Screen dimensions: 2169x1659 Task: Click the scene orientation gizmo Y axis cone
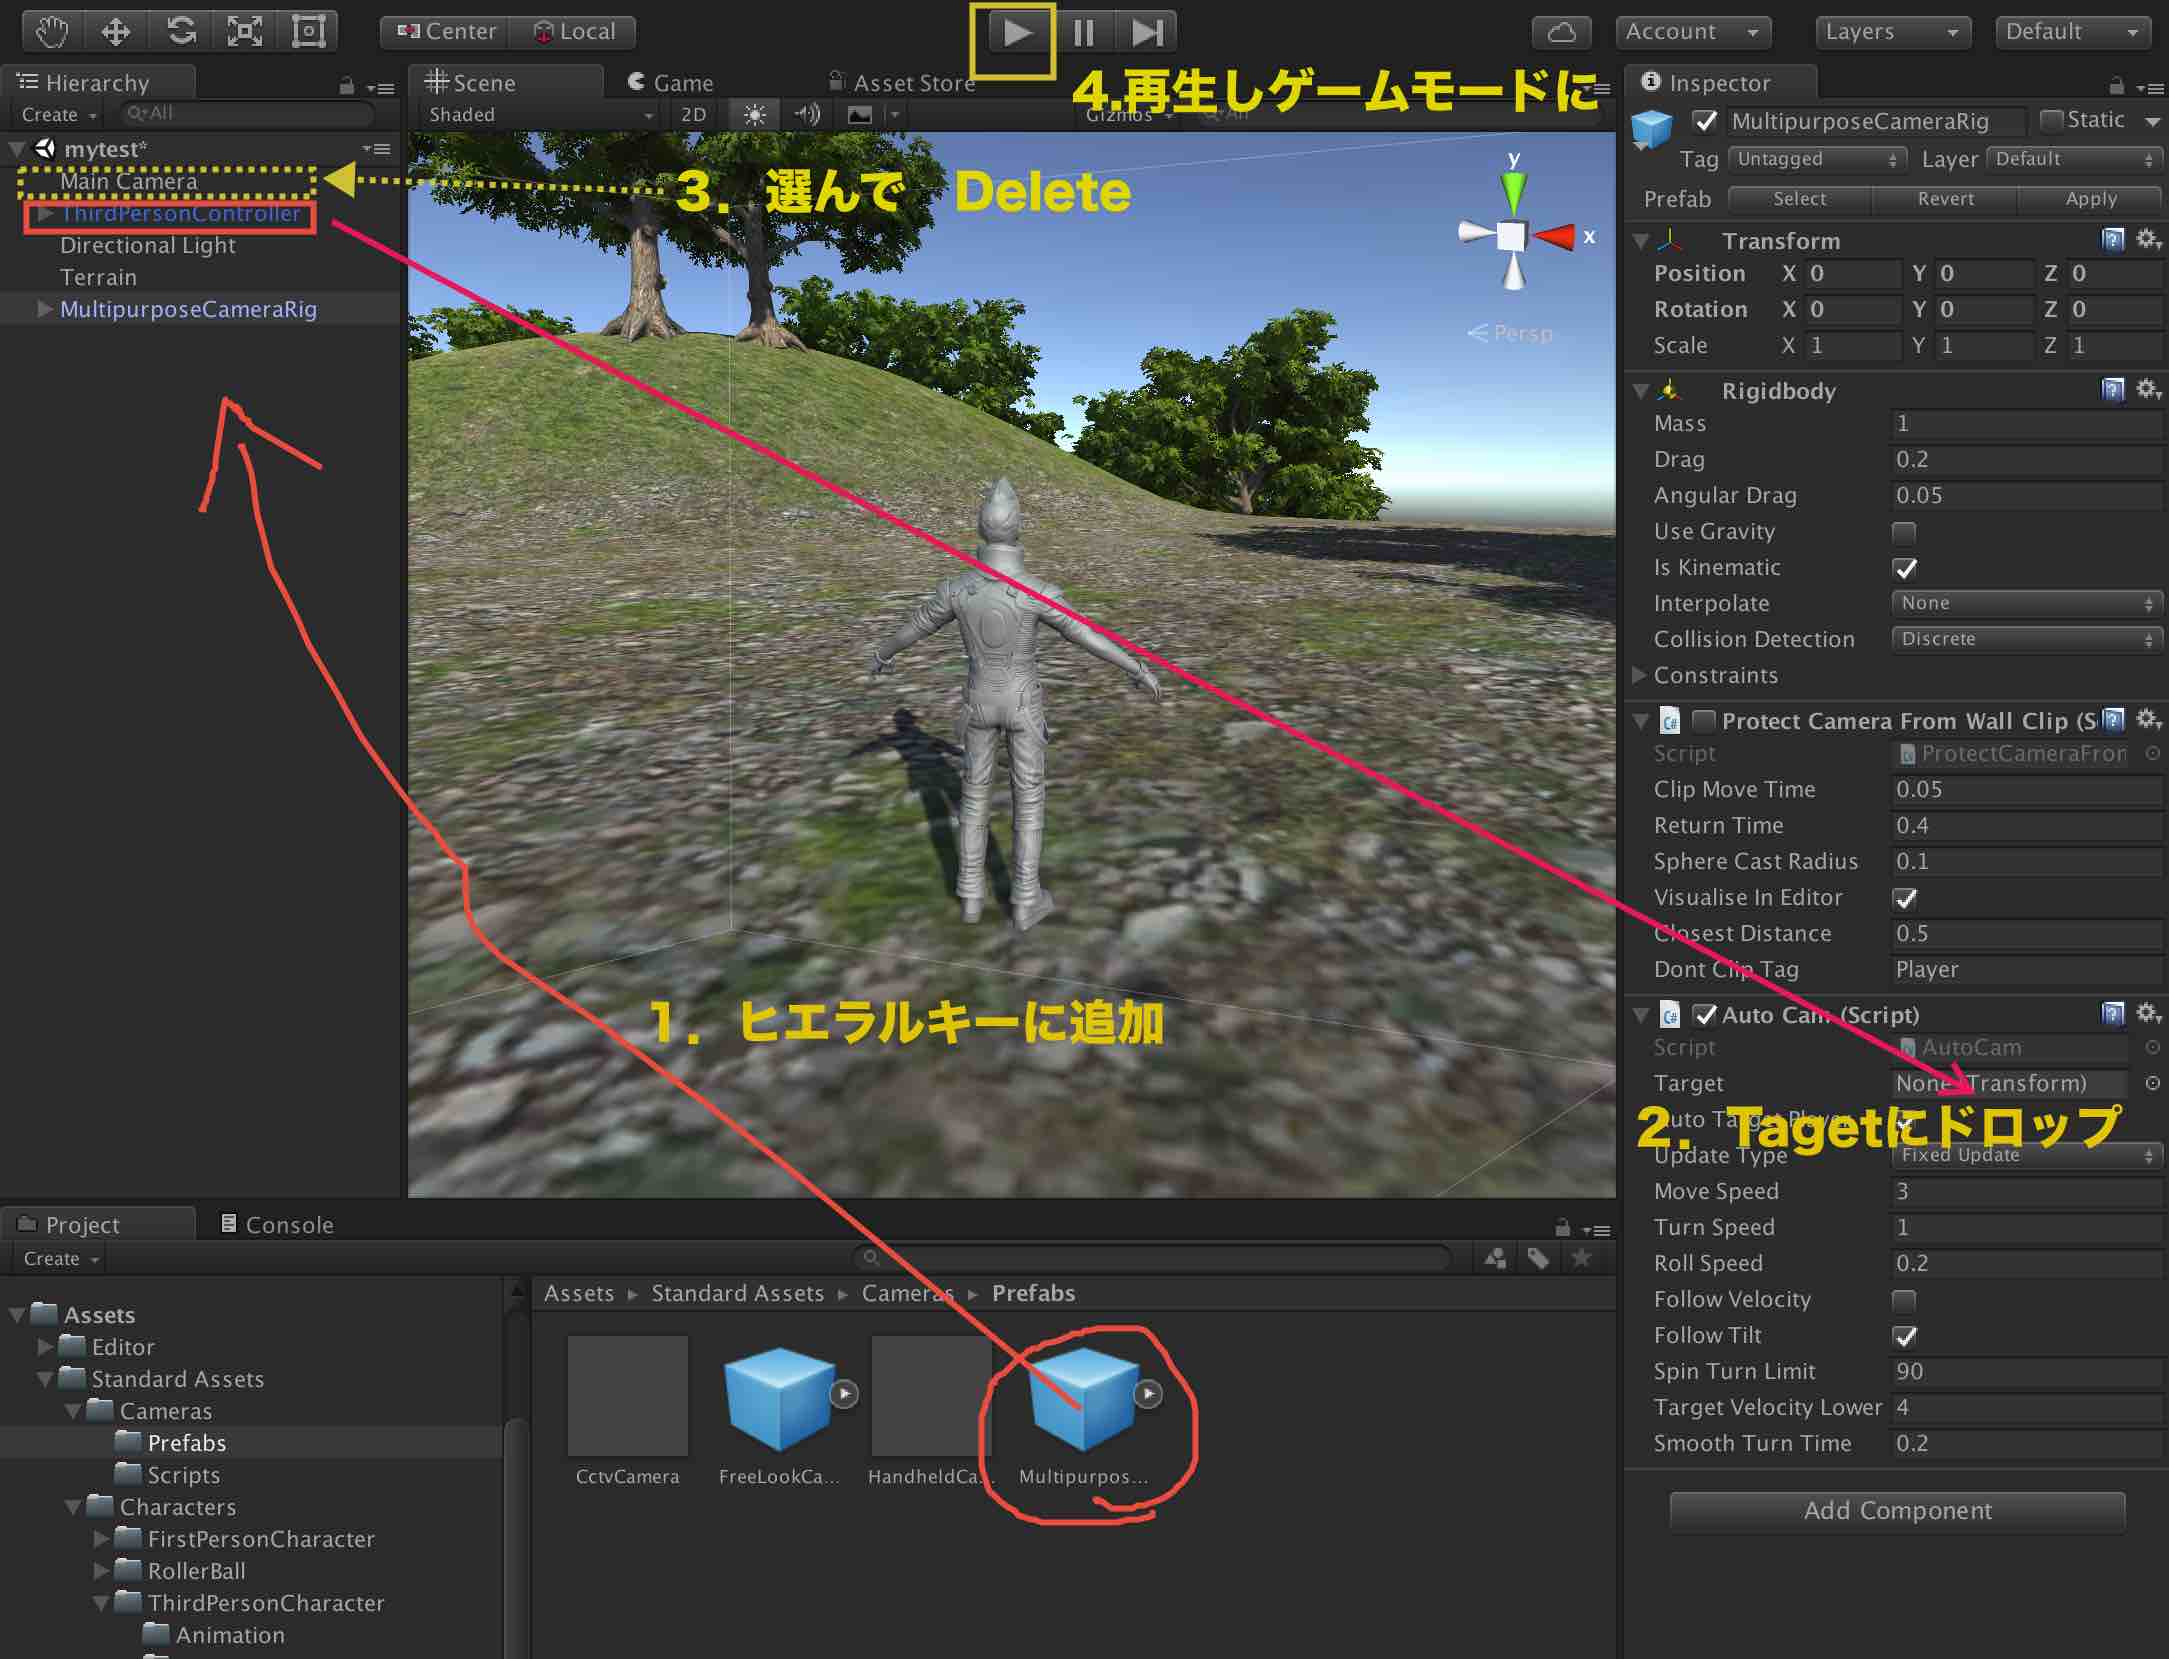pyautogui.click(x=1514, y=192)
